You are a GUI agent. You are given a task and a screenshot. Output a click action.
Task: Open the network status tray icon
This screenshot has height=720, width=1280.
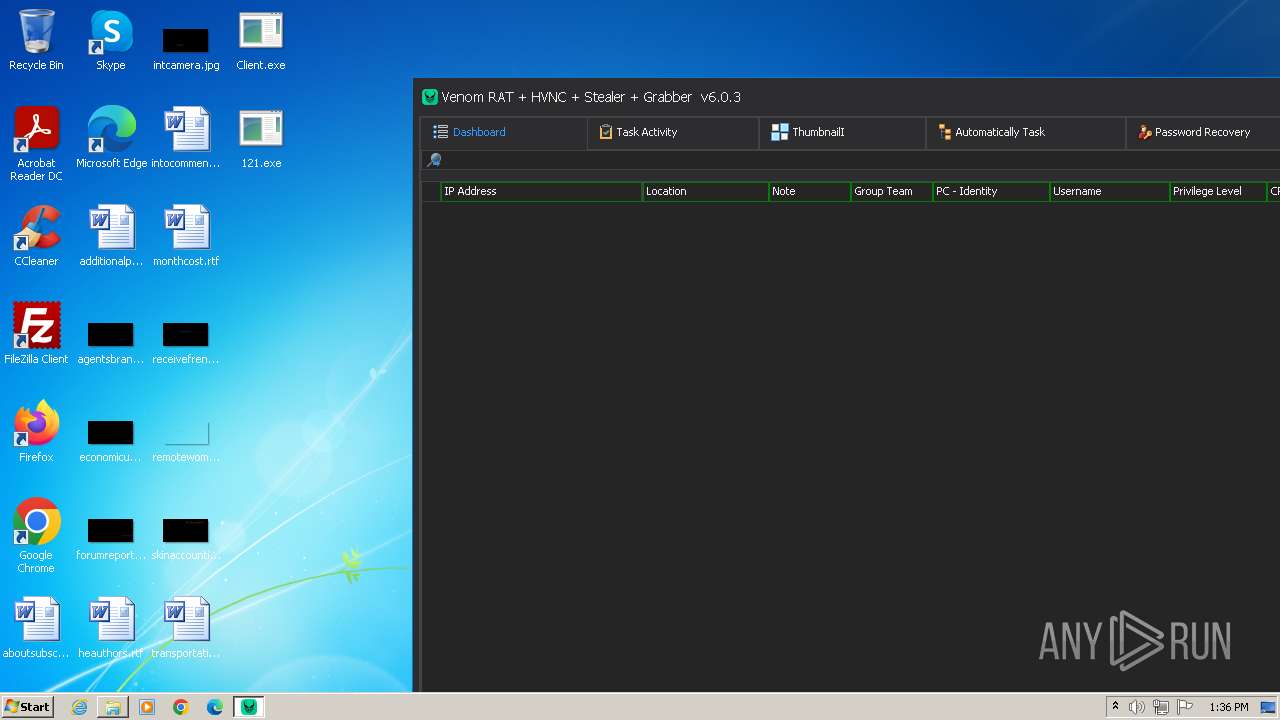[x=1161, y=707]
